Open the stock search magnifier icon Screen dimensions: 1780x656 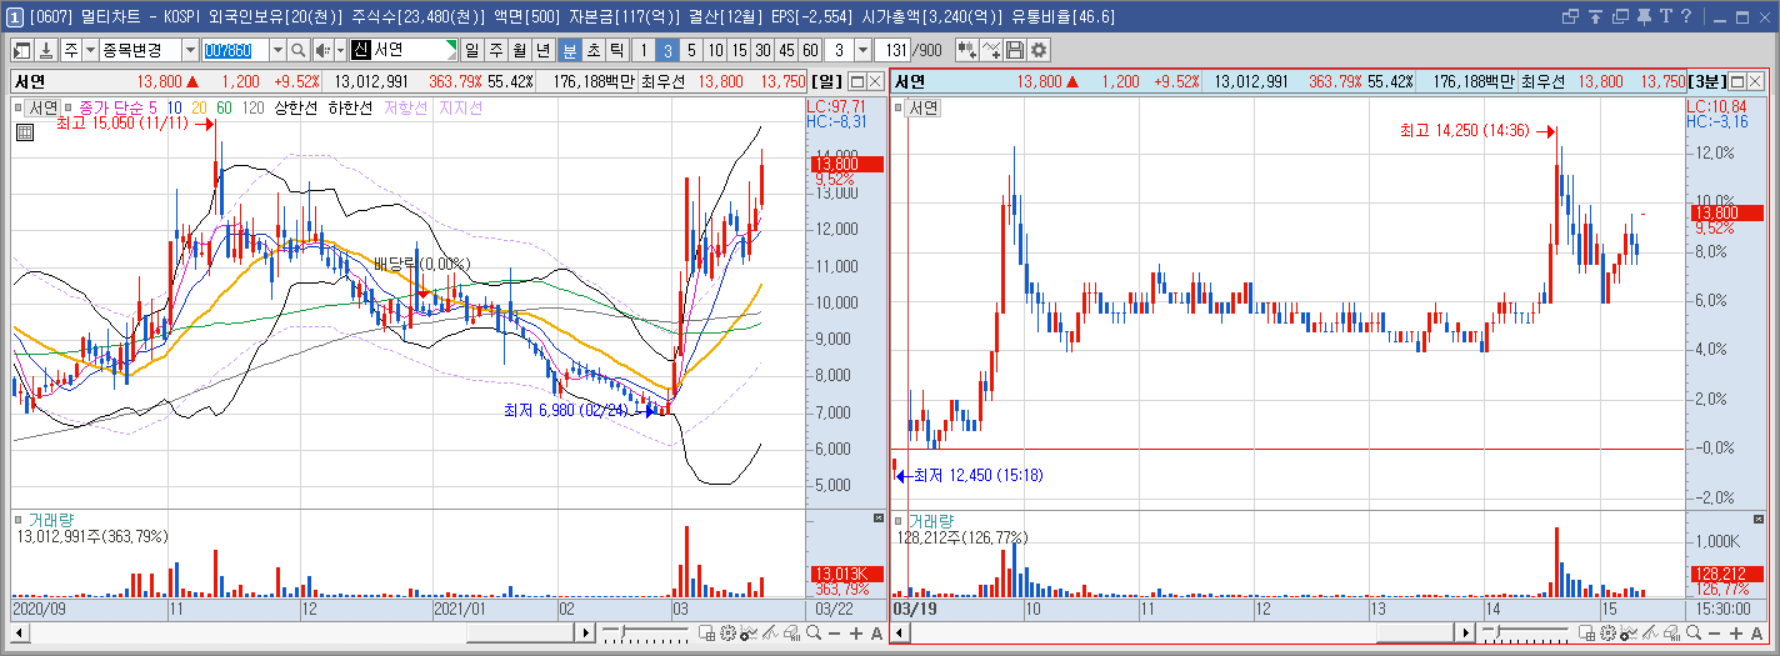298,50
